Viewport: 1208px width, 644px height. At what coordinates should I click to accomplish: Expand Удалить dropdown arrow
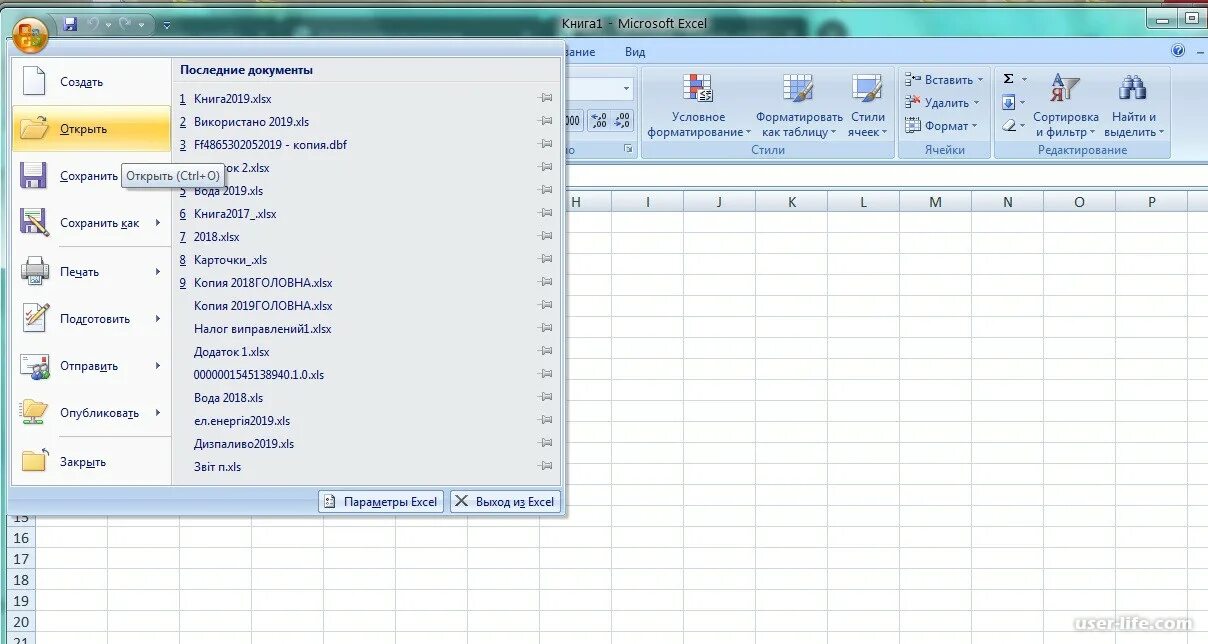click(x=976, y=103)
